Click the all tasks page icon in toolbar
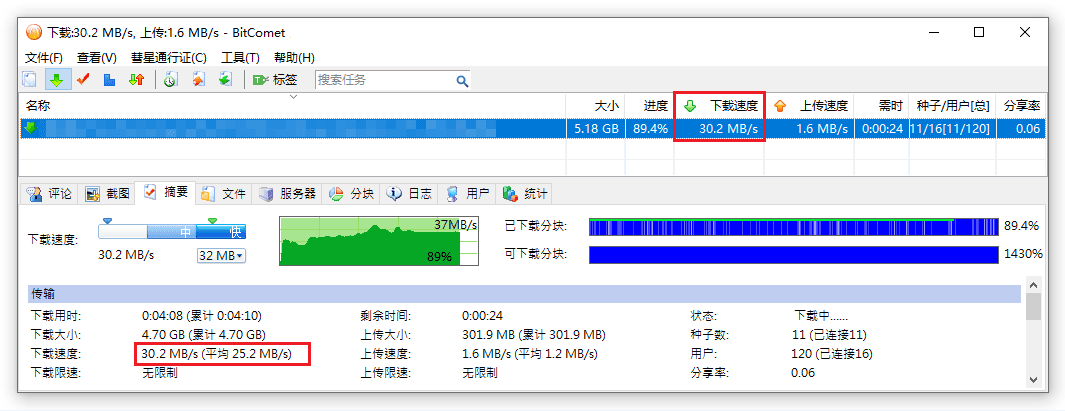The image size is (1065, 411). [30, 80]
